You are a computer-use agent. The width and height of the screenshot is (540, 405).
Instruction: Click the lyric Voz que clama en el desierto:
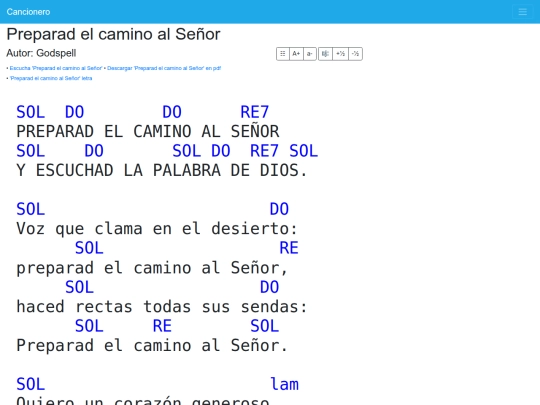157,229
